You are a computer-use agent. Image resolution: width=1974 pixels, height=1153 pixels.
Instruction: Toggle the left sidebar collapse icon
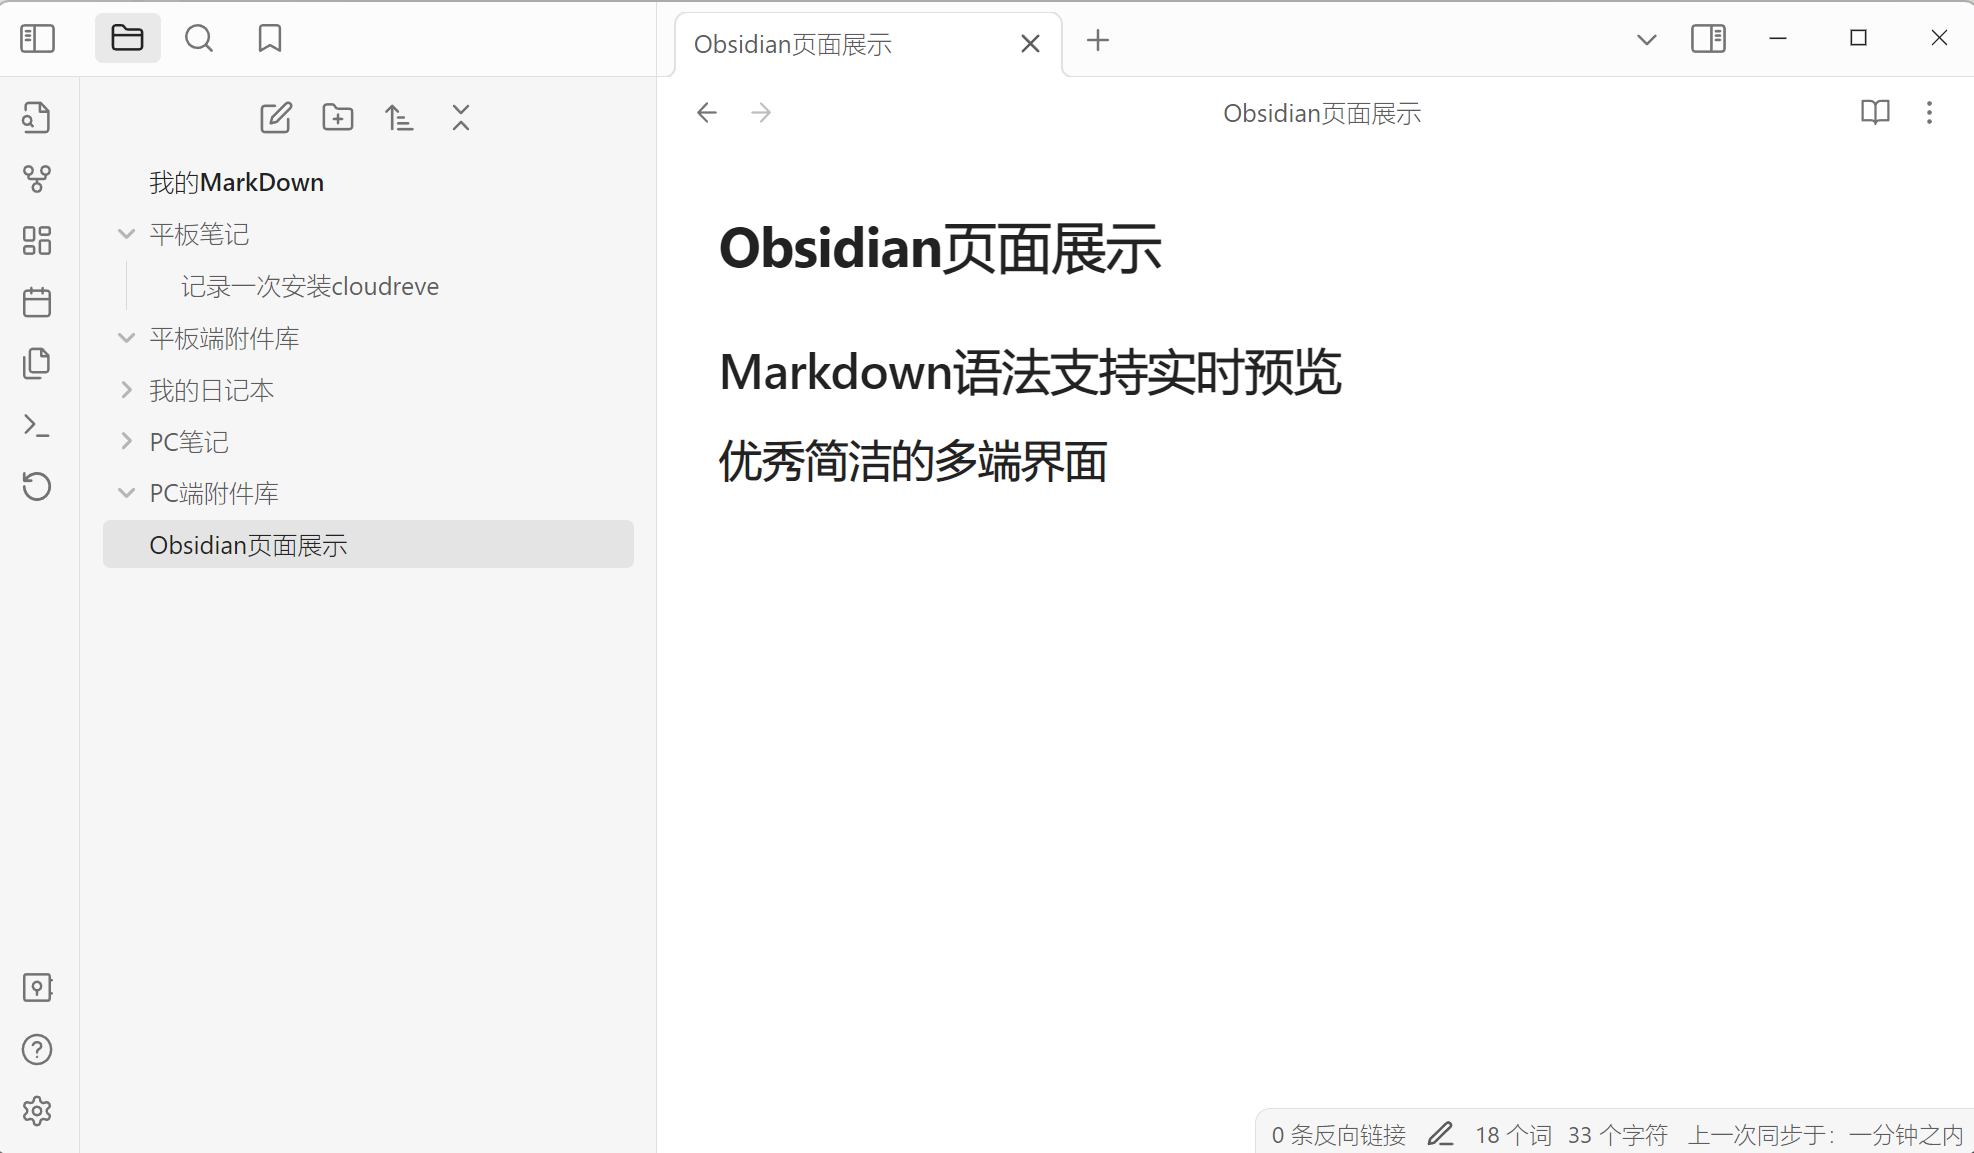point(38,39)
